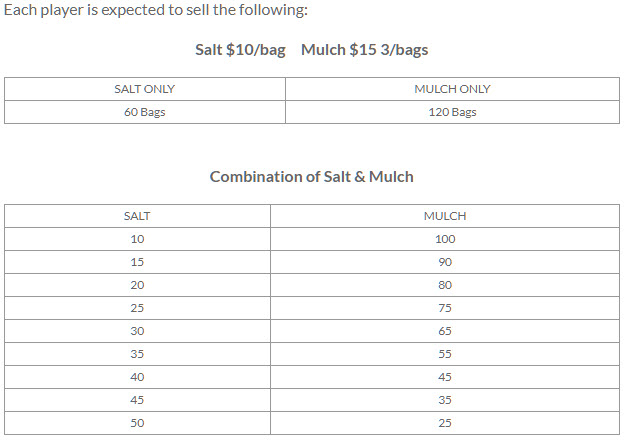Click the MULCH ONLY header cell
The image size is (627, 441).
[x=452, y=89]
